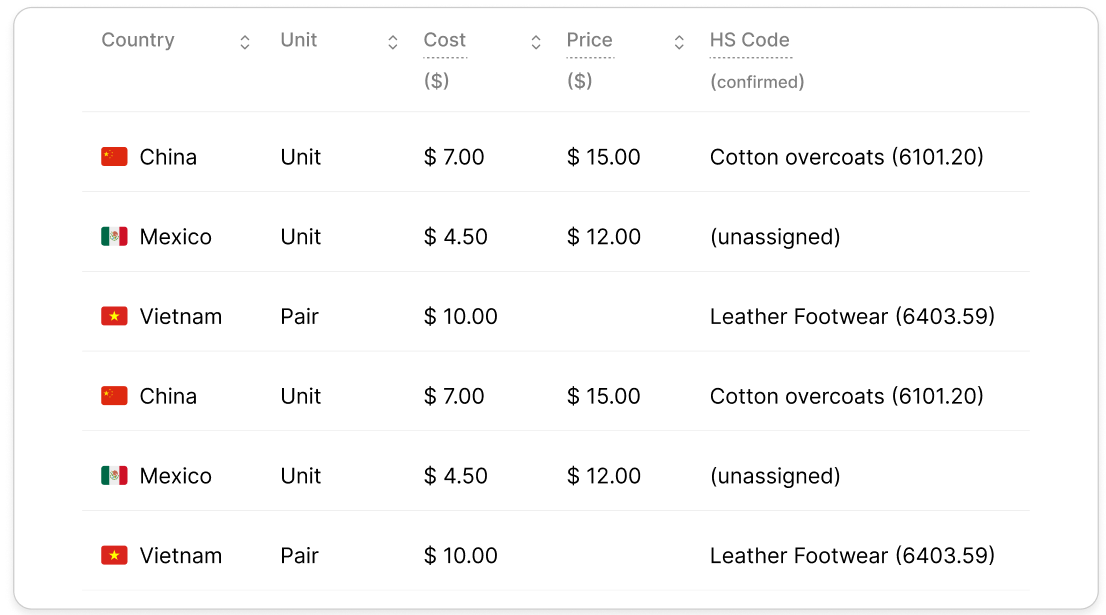Toggle sort arrows for the Cost column
The image size is (1106, 615).
(x=536, y=42)
